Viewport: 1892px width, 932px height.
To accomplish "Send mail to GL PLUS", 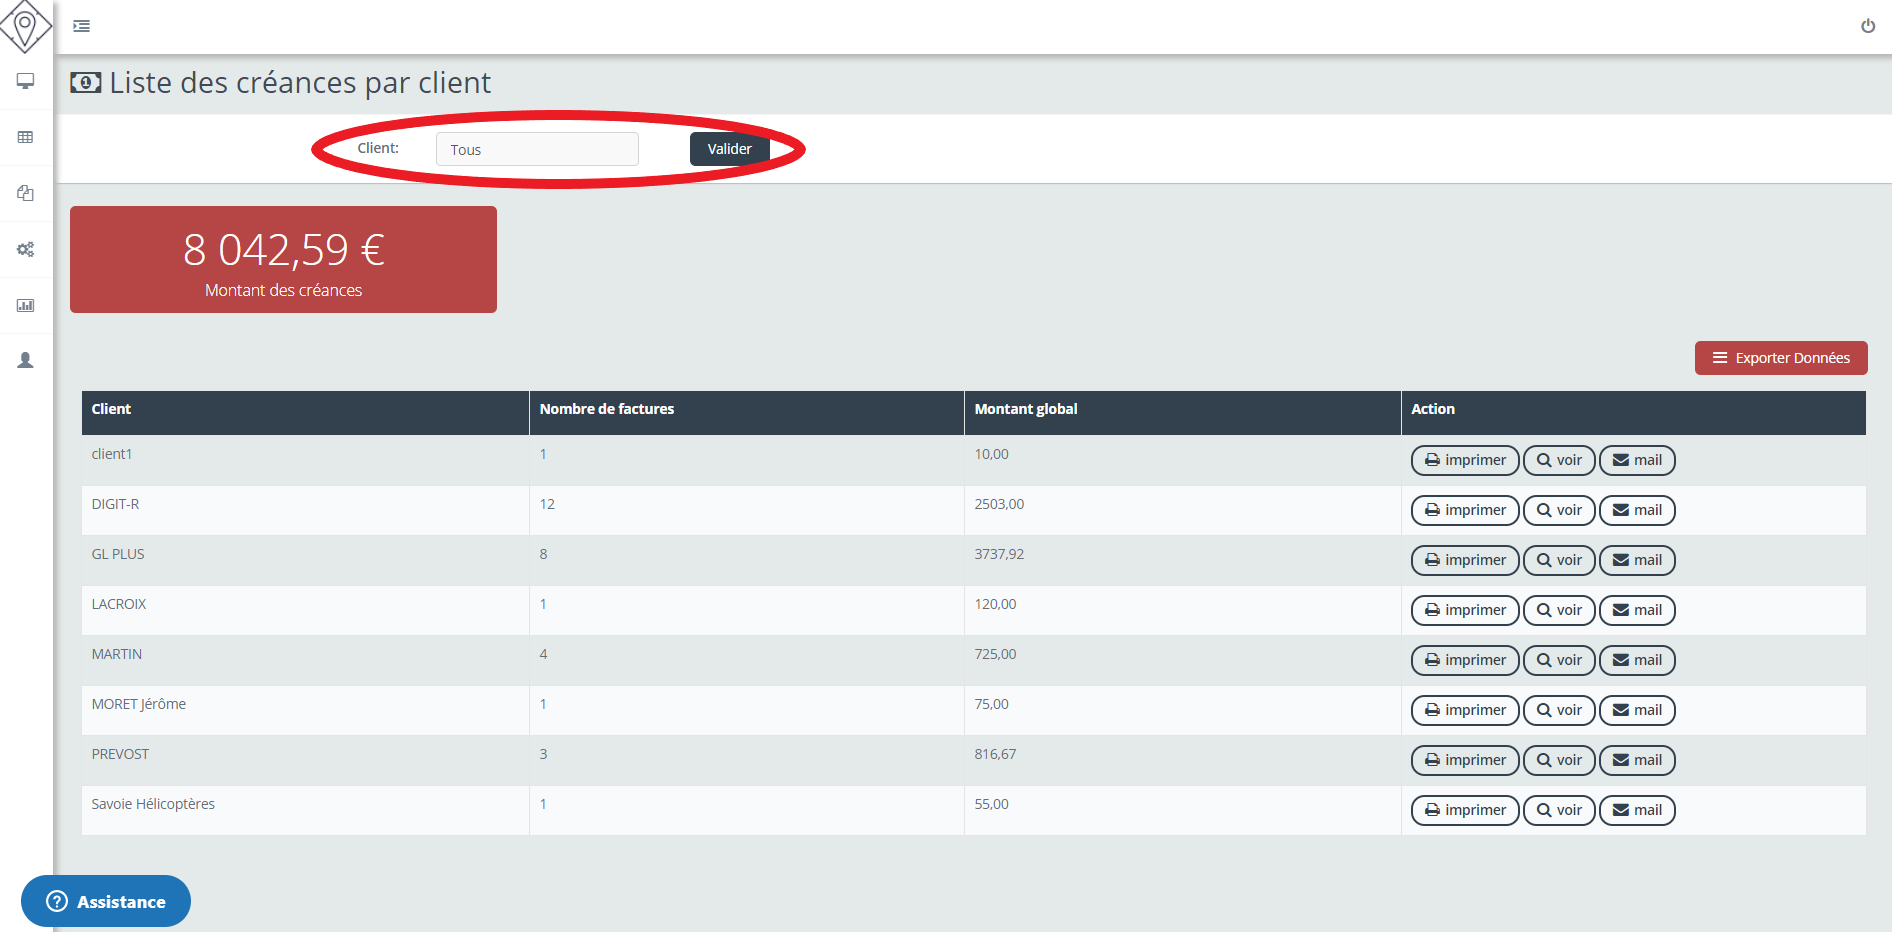I will coord(1636,560).
